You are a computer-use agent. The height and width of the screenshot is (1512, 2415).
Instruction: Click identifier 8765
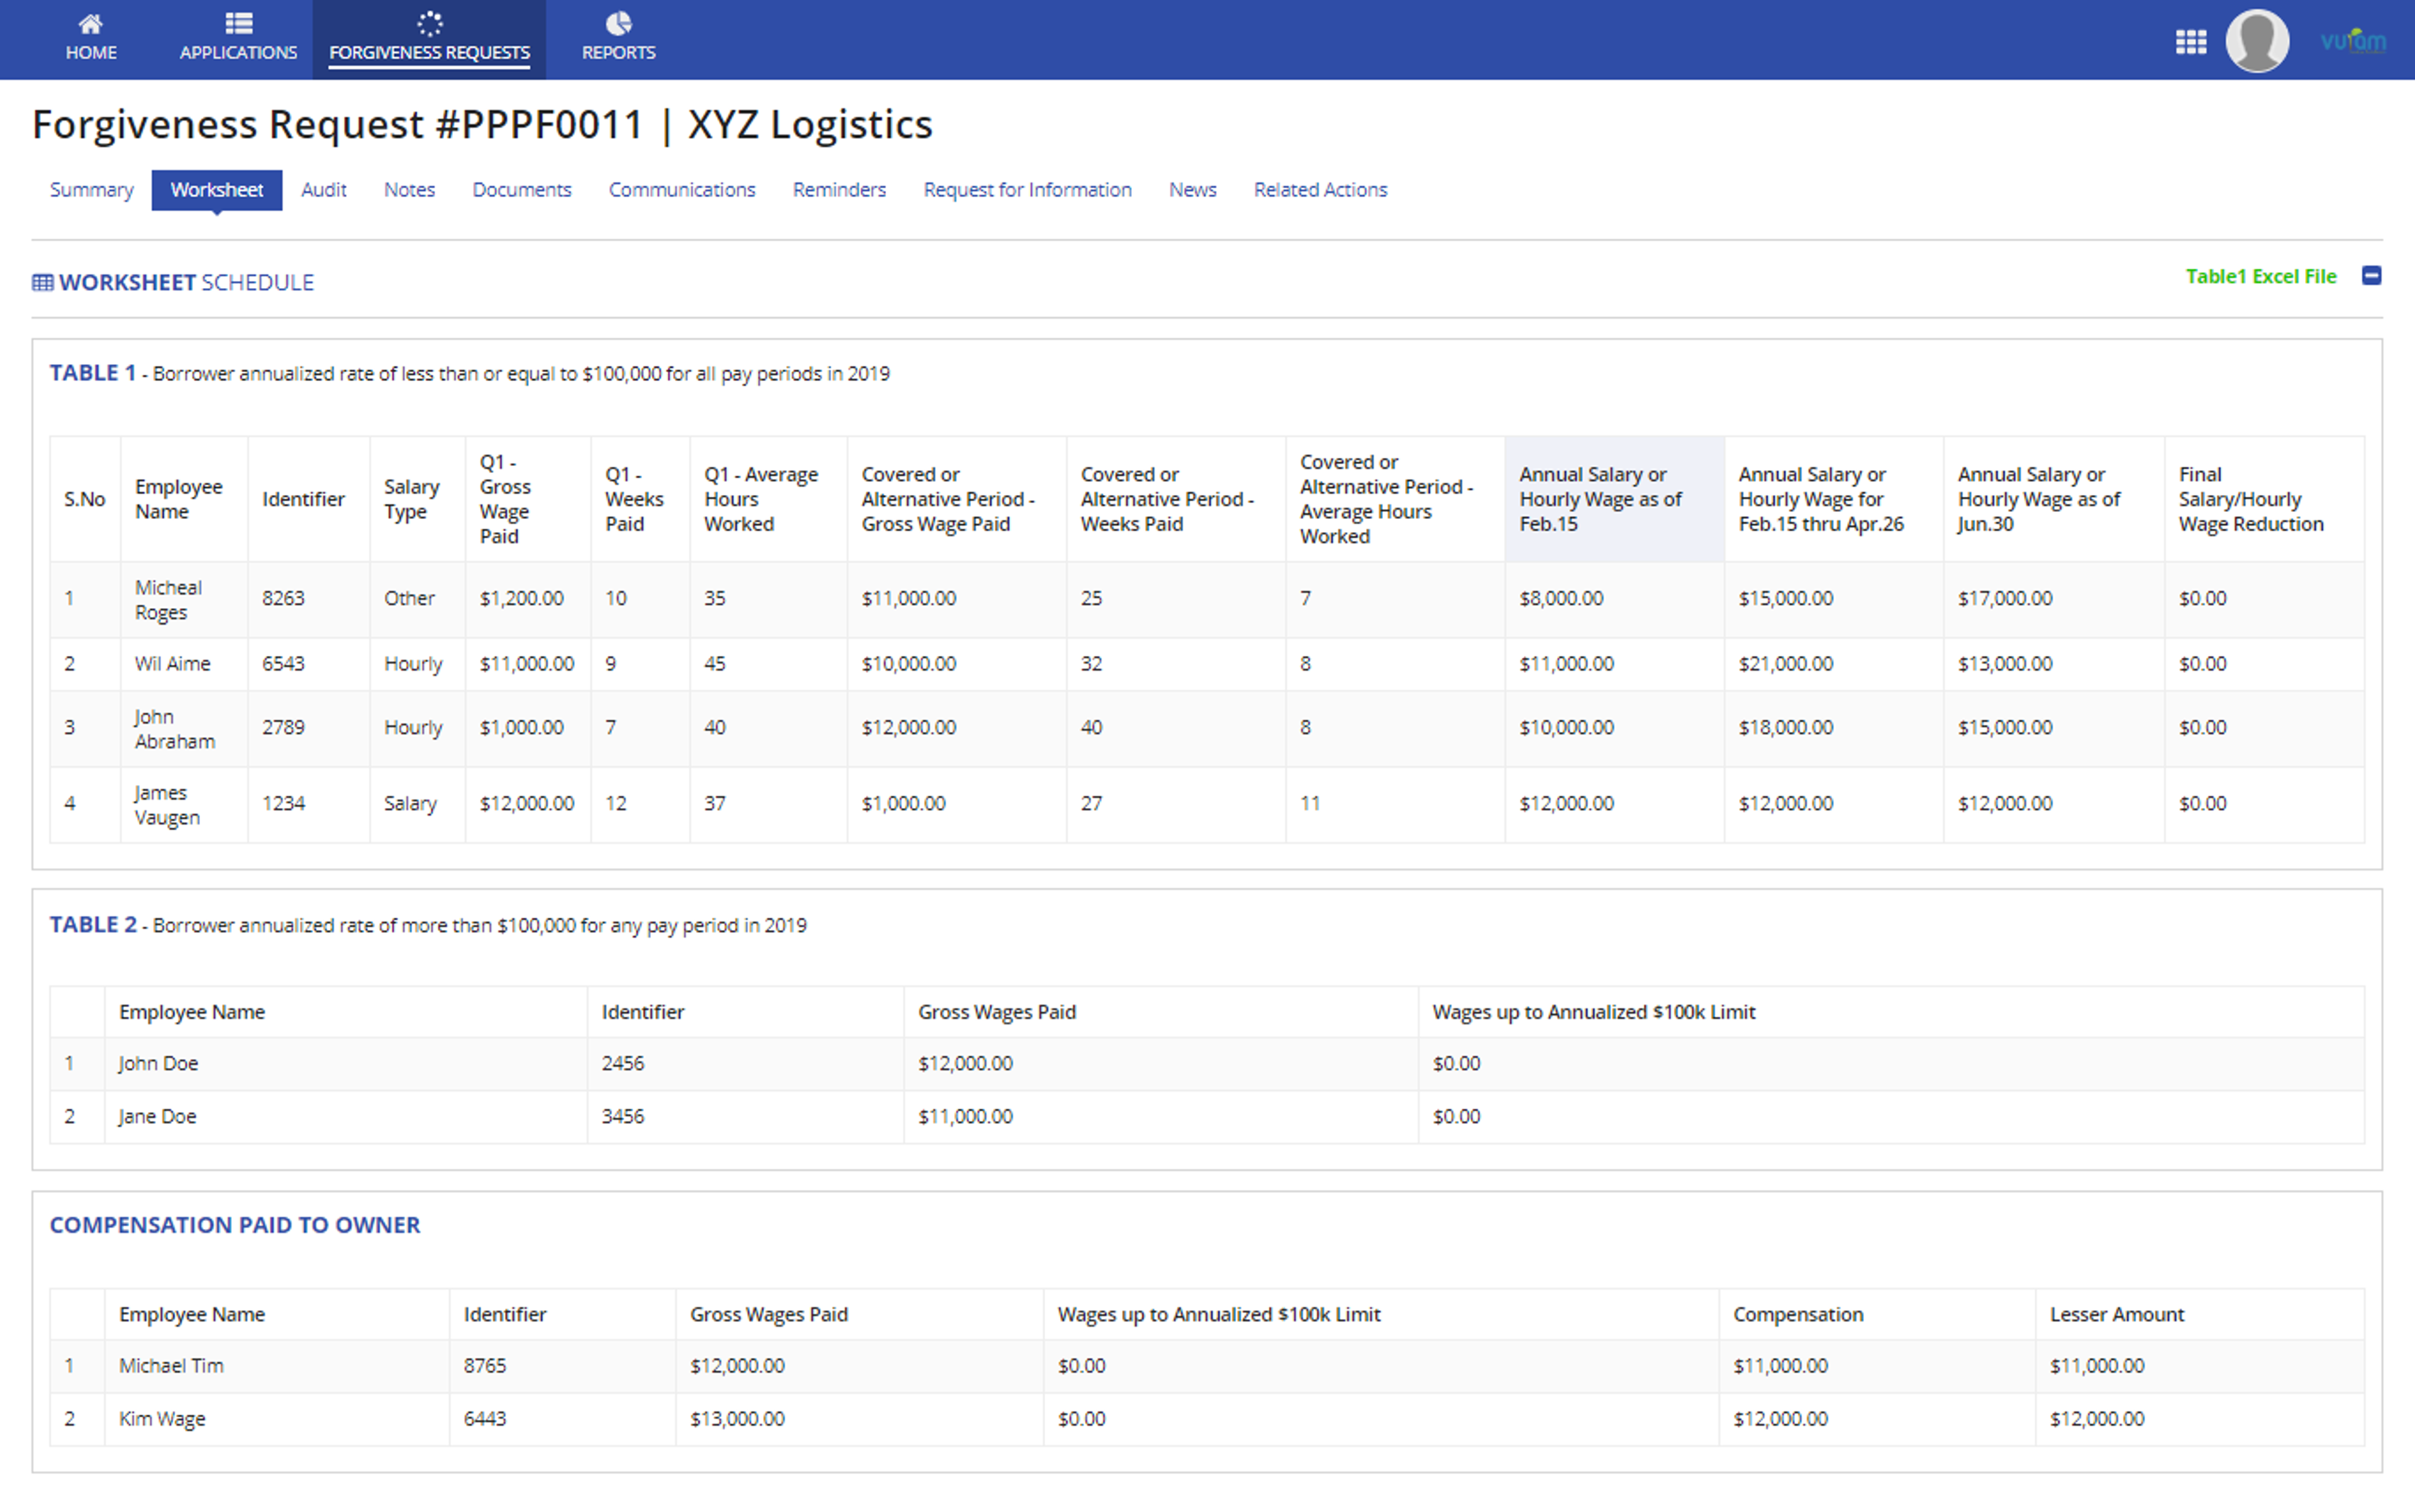point(484,1366)
